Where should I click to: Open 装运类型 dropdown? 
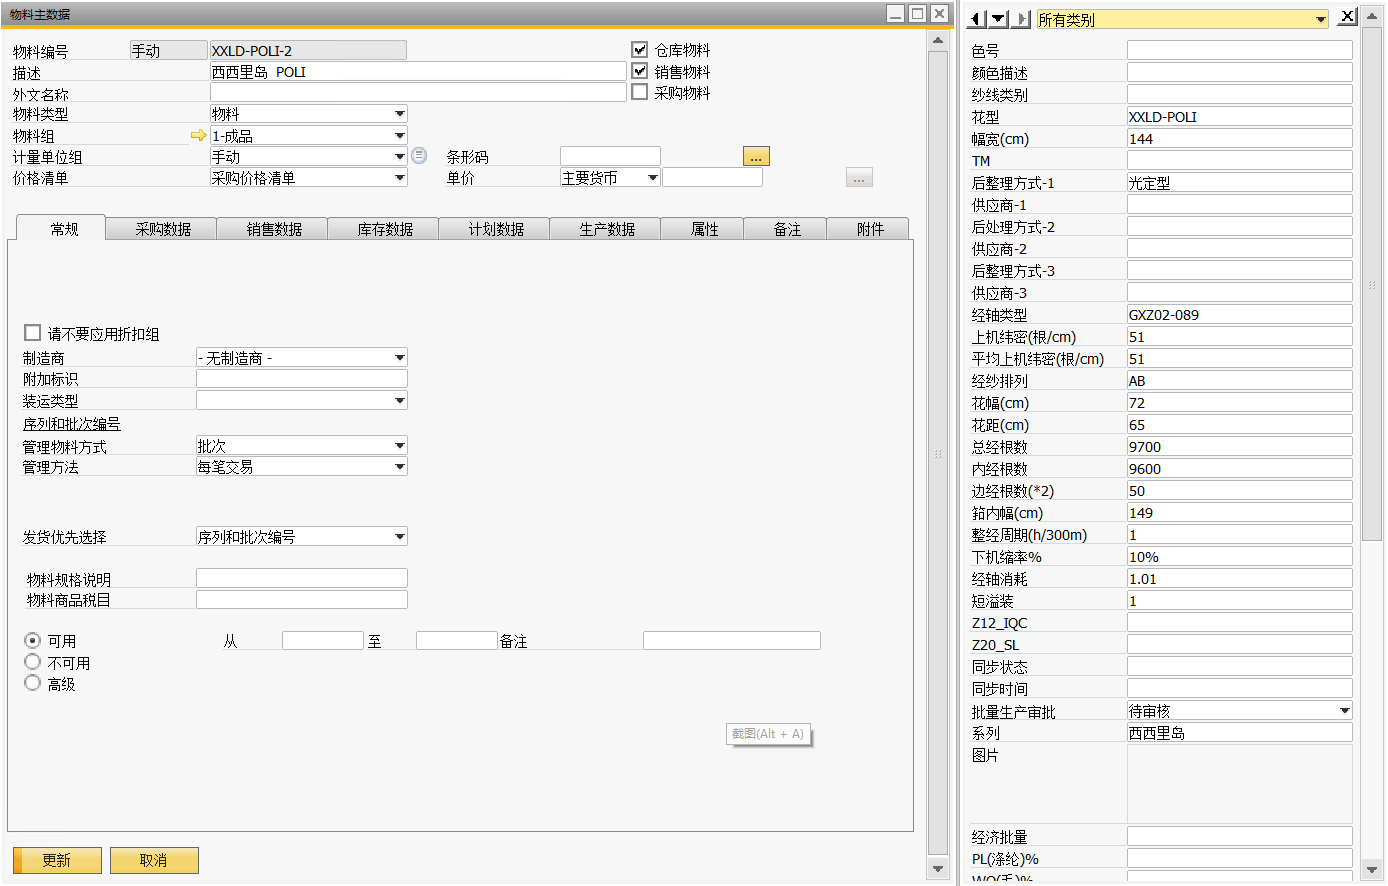(400, 400)
